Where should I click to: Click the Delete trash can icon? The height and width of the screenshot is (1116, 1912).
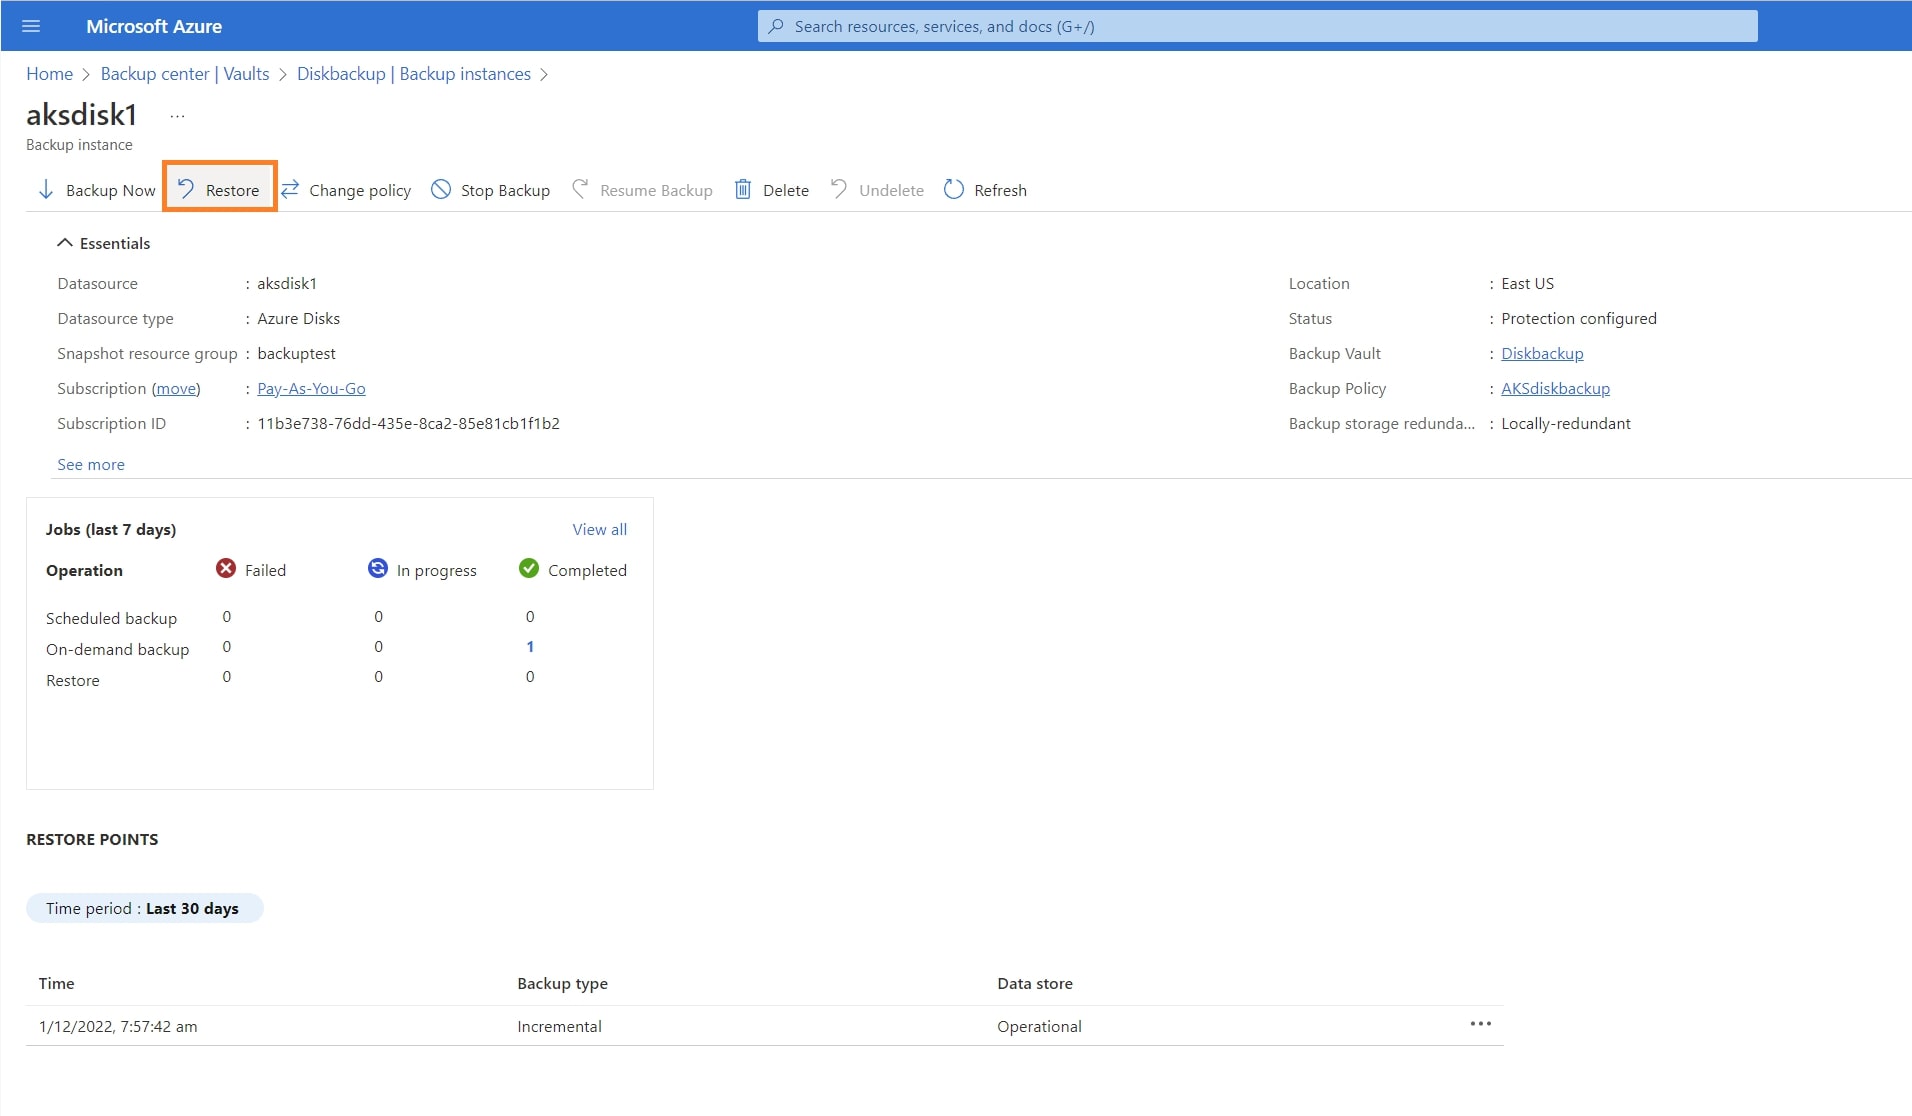(x=743, y=189)
